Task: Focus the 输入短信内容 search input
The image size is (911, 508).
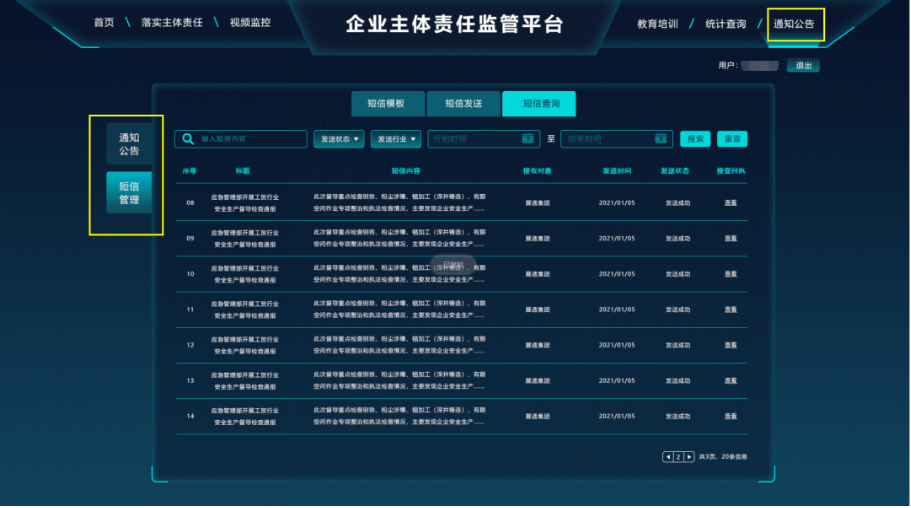Action: 250,139
